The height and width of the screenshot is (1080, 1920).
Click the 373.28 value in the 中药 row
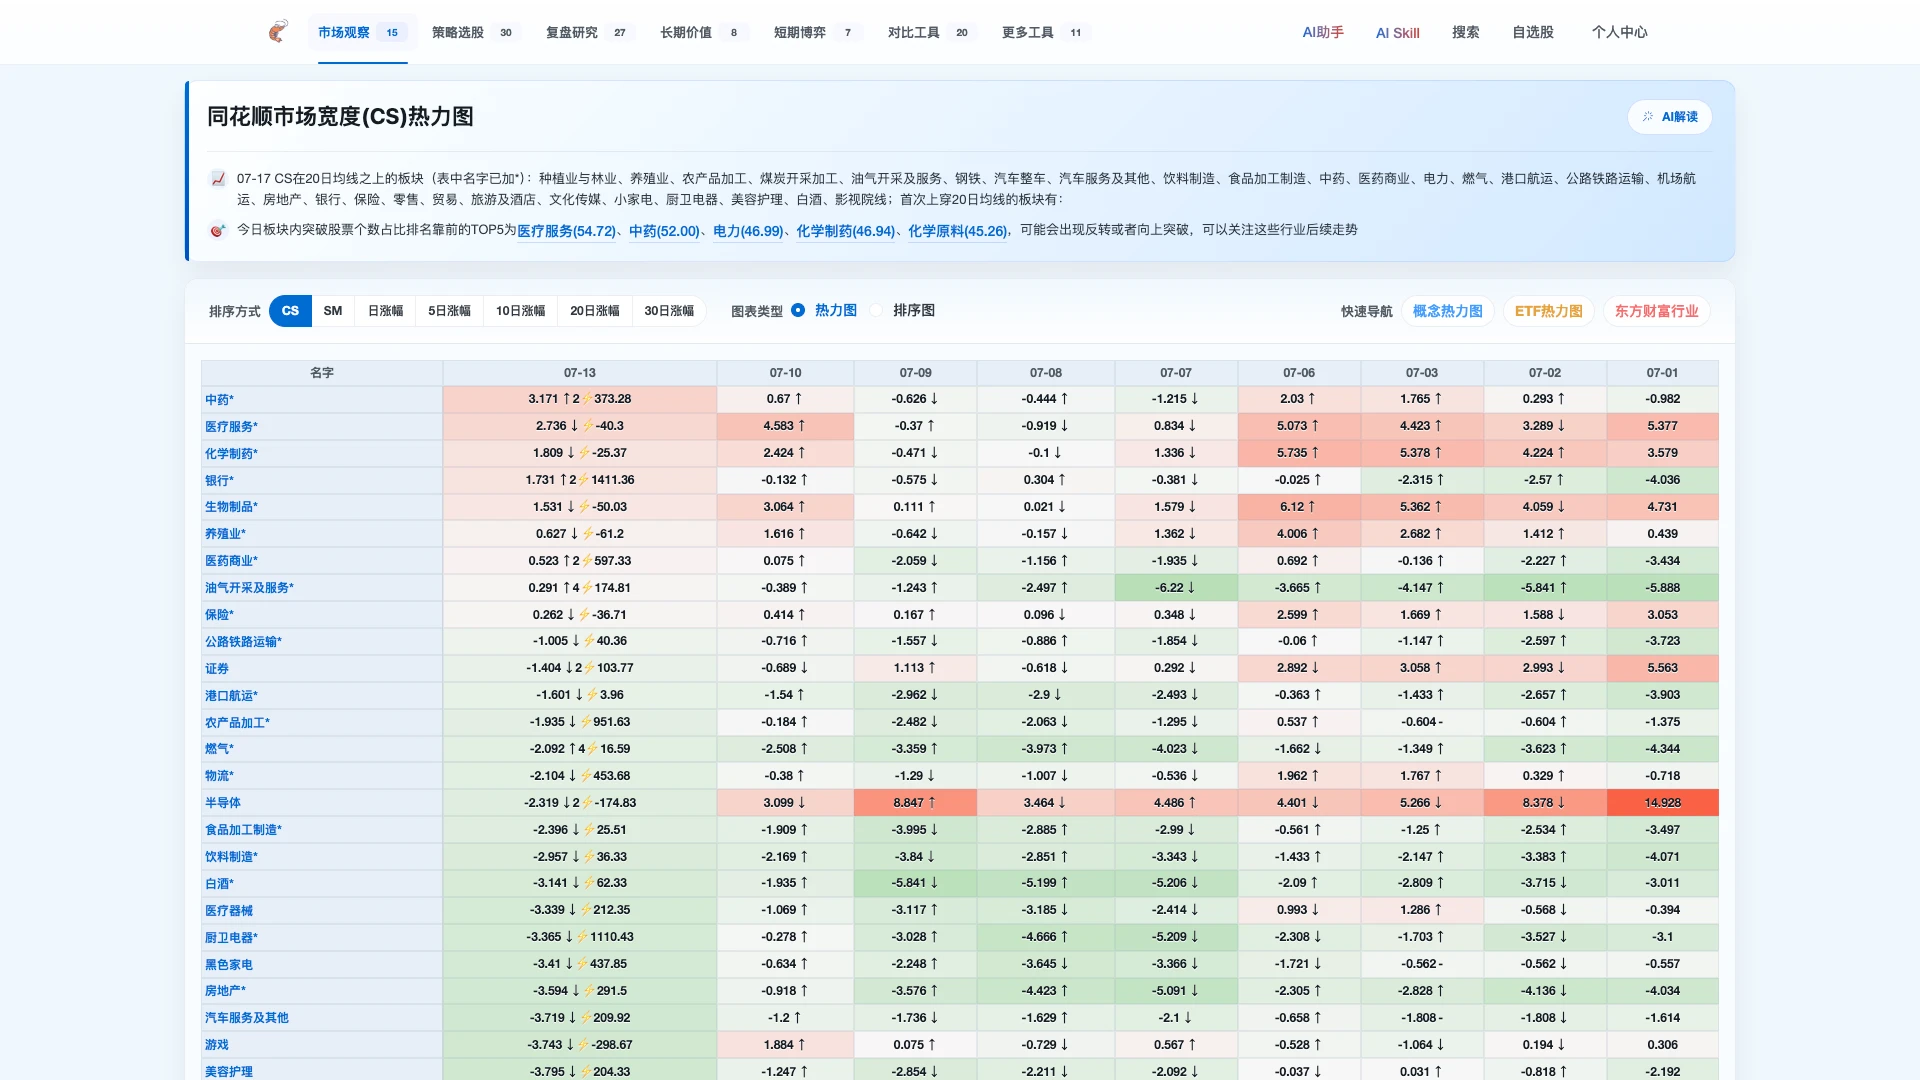tap(613, 399)
